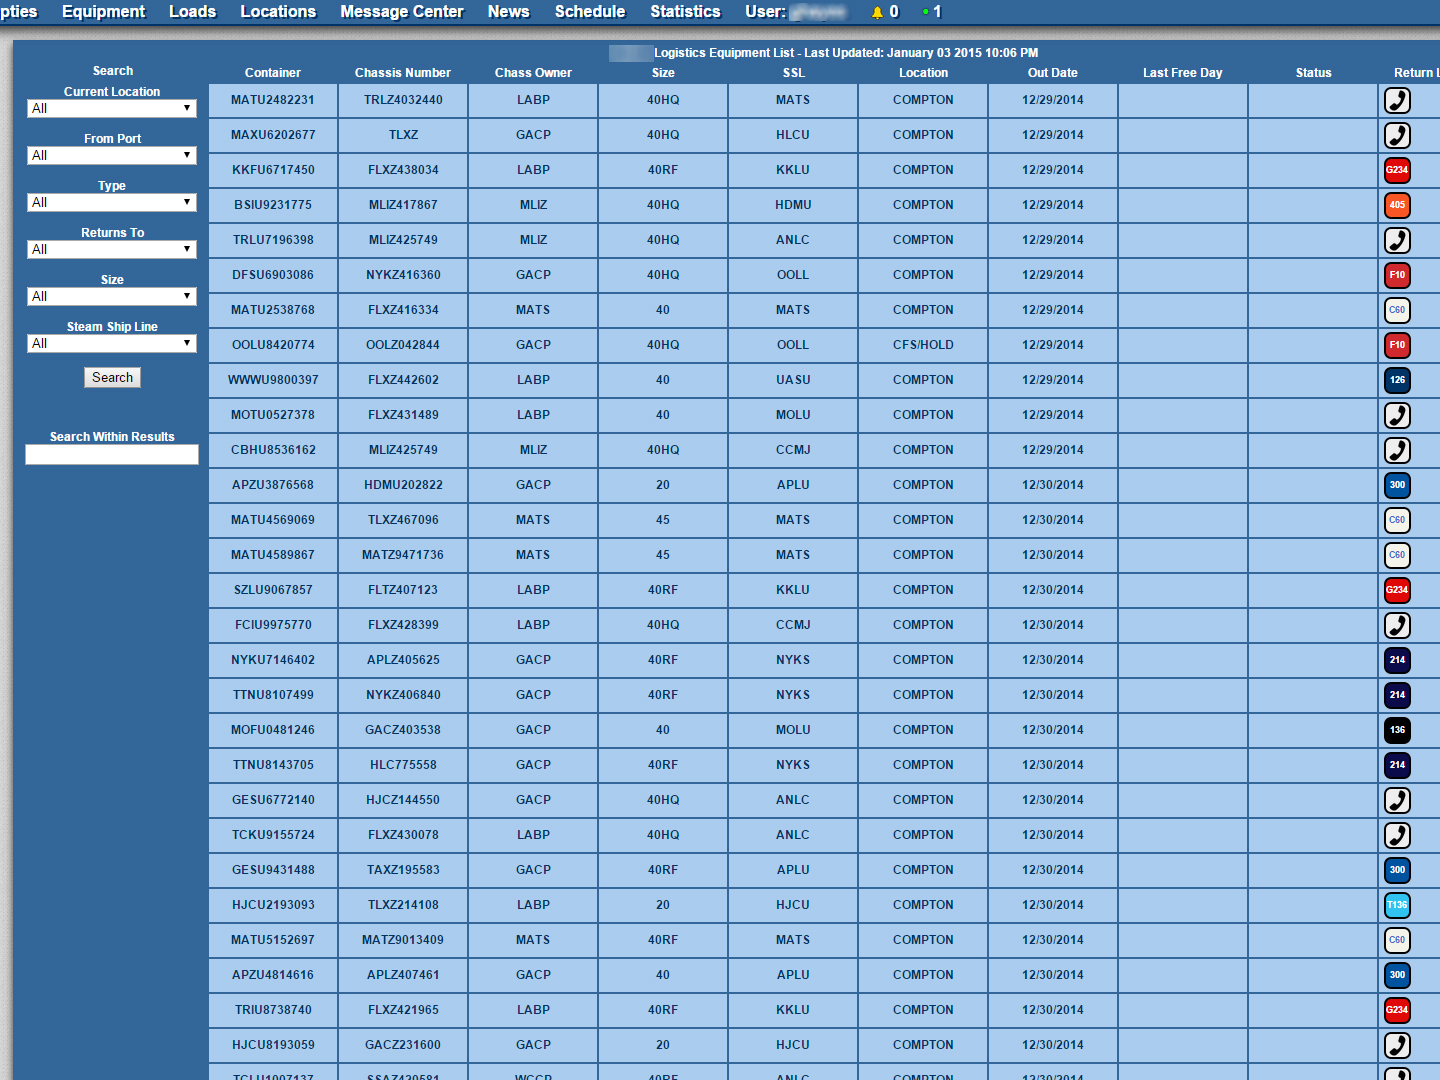Click the Search button
1440x1080 pixels.
[x=112, y=378]
